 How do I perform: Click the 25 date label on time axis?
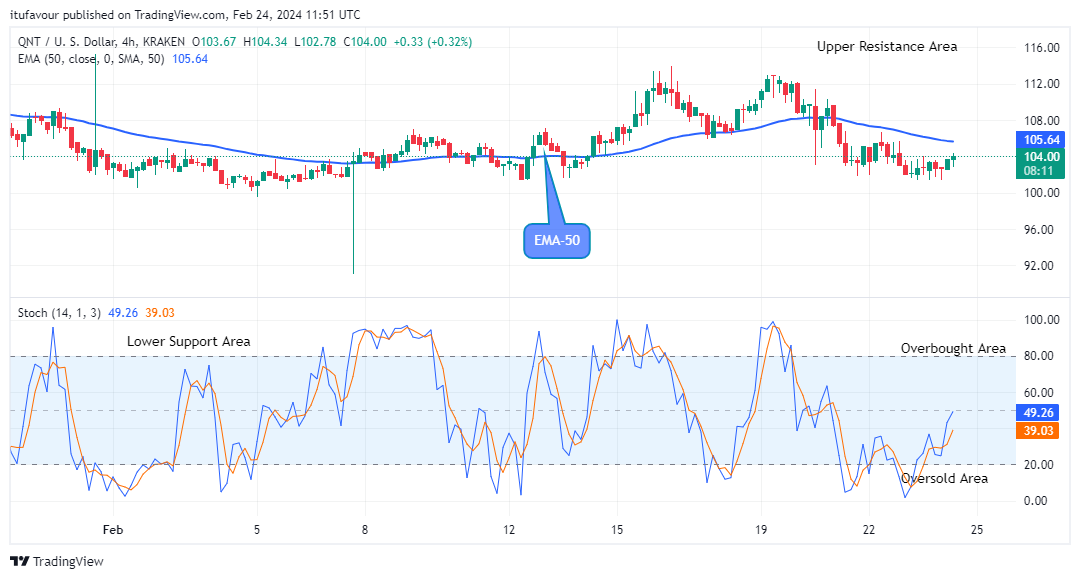click(977, 530)
